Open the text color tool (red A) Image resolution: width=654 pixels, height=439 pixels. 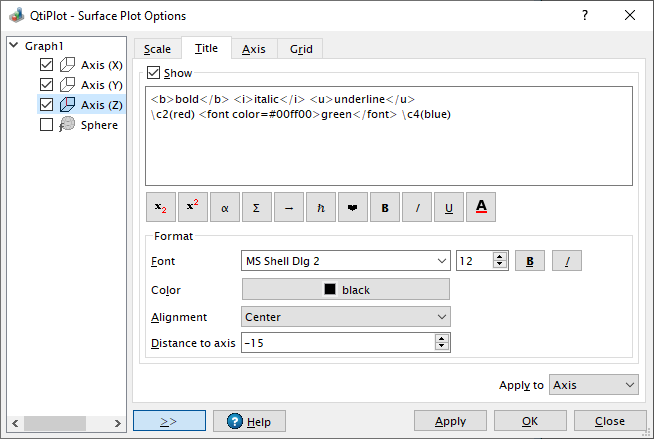pos(481,207)
